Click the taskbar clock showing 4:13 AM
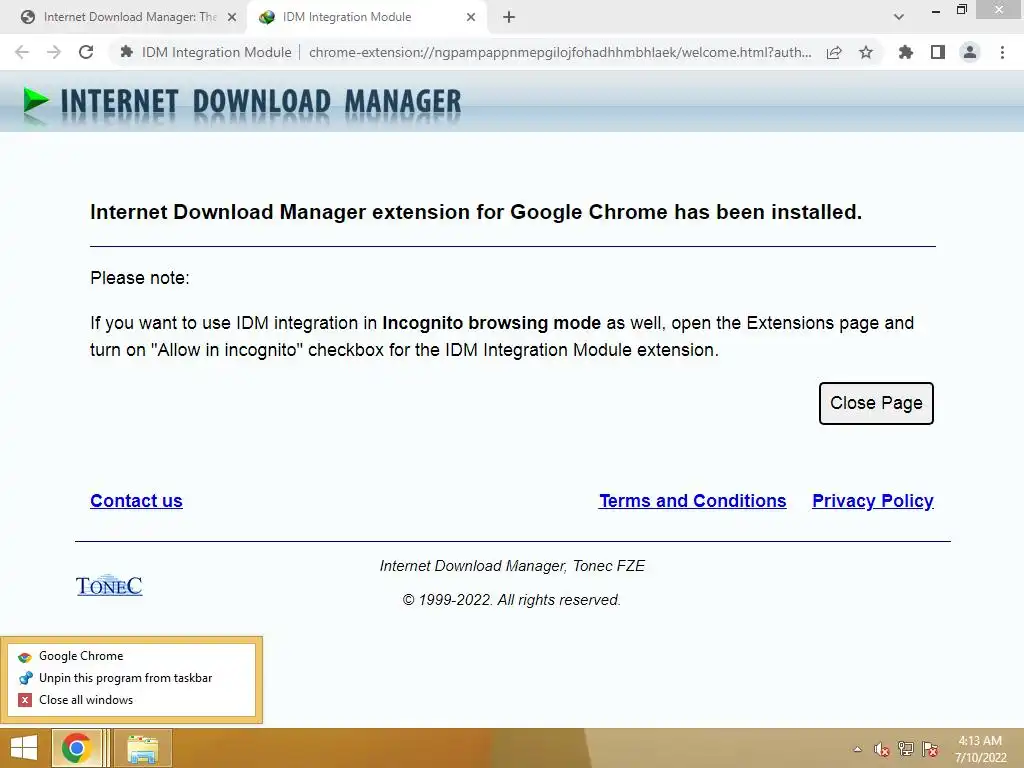 [x=980, y=749]
